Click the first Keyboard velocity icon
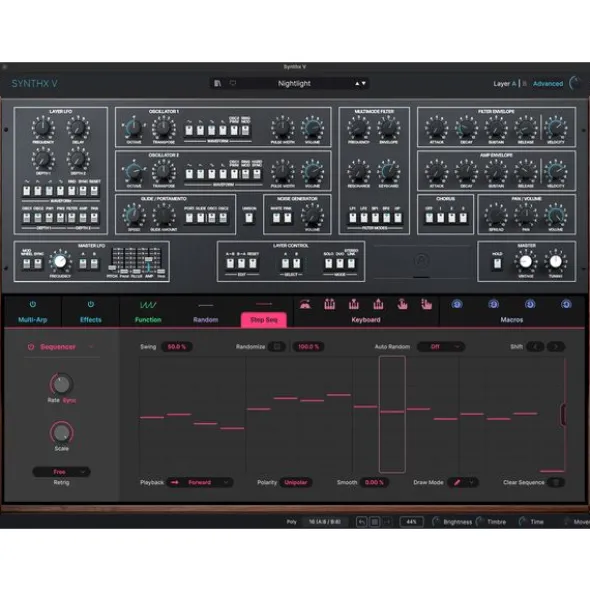This screenshot has width=590, height=591. click(x=305, y=305)
